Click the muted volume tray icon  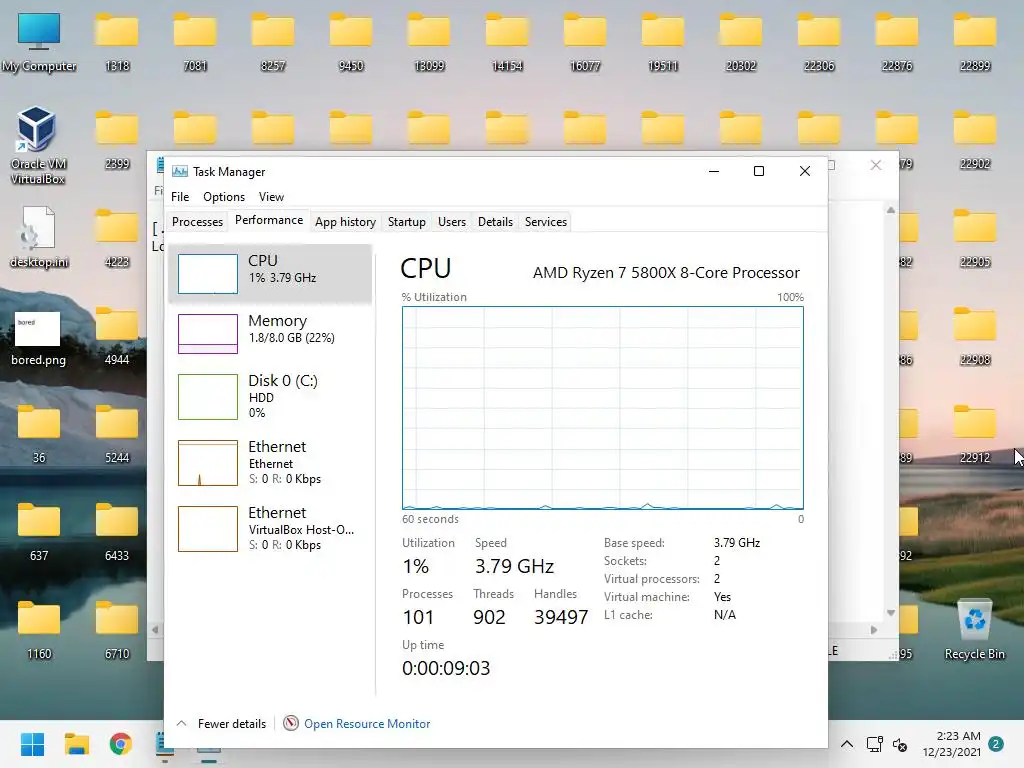point(900,744)
